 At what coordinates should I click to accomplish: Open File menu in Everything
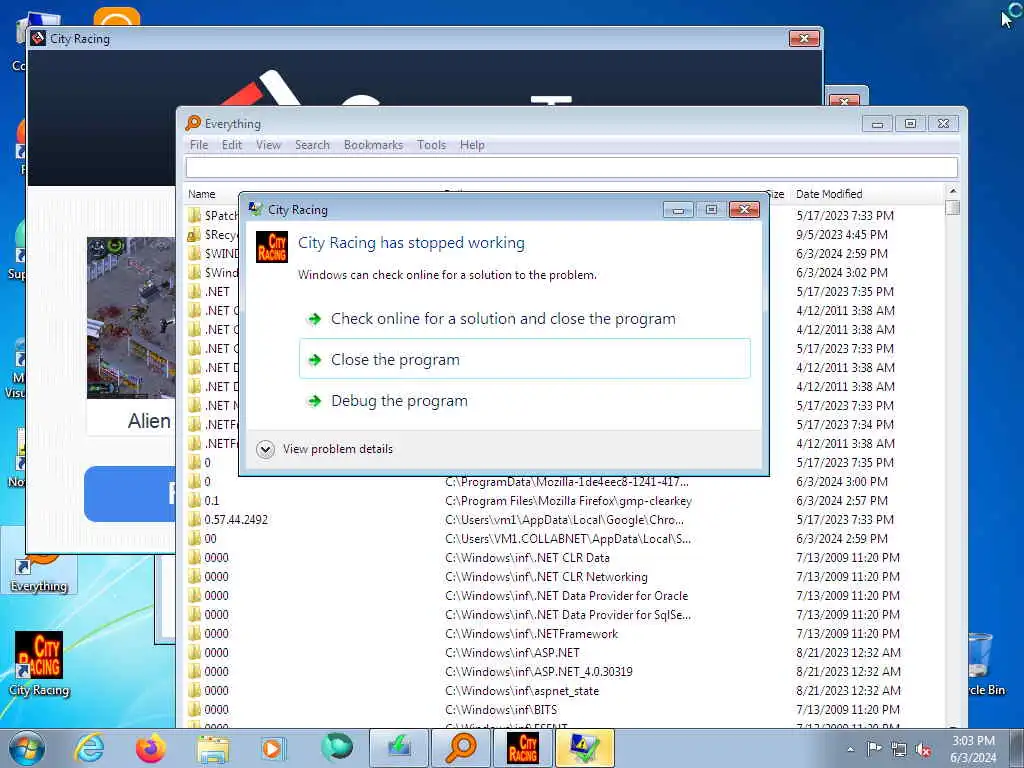(199, 145)
